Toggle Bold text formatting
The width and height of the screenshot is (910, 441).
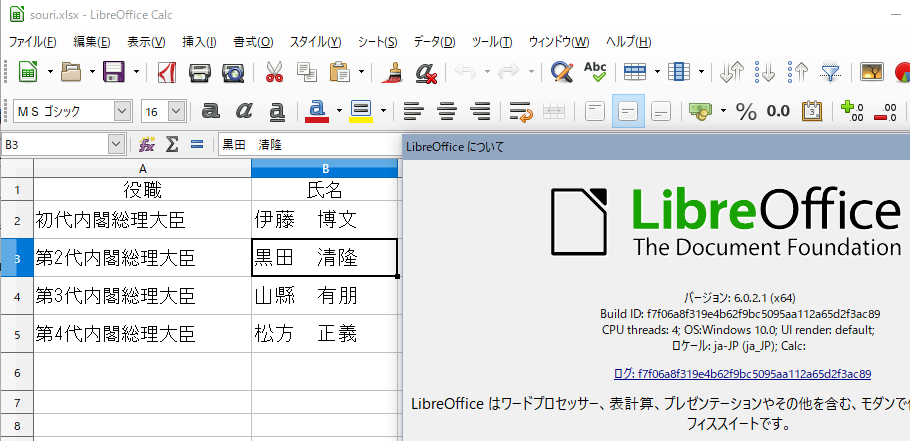pyautogui.click(x=211, y=111)
